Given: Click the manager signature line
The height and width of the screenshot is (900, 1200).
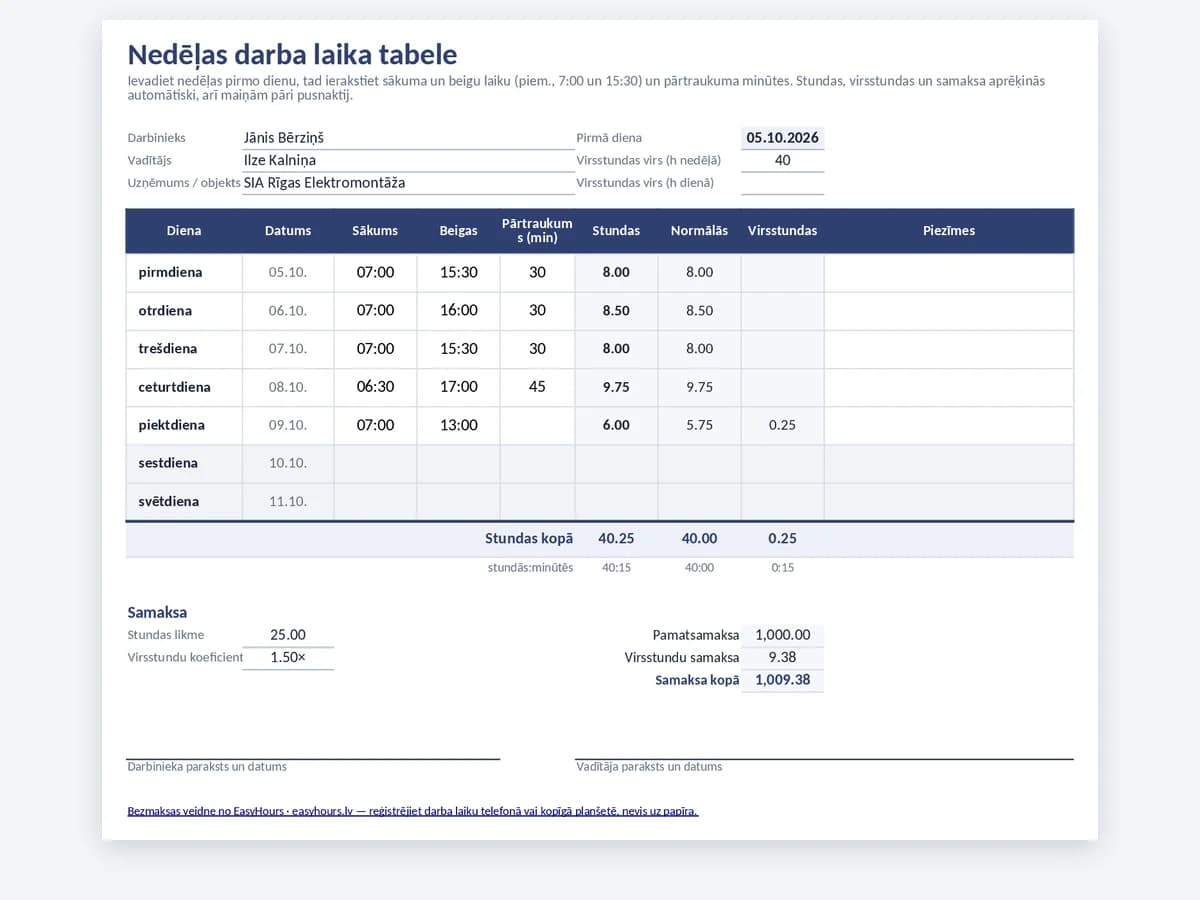Looking at the screenshot, I should pyautogui.click(x=824, y=759).
